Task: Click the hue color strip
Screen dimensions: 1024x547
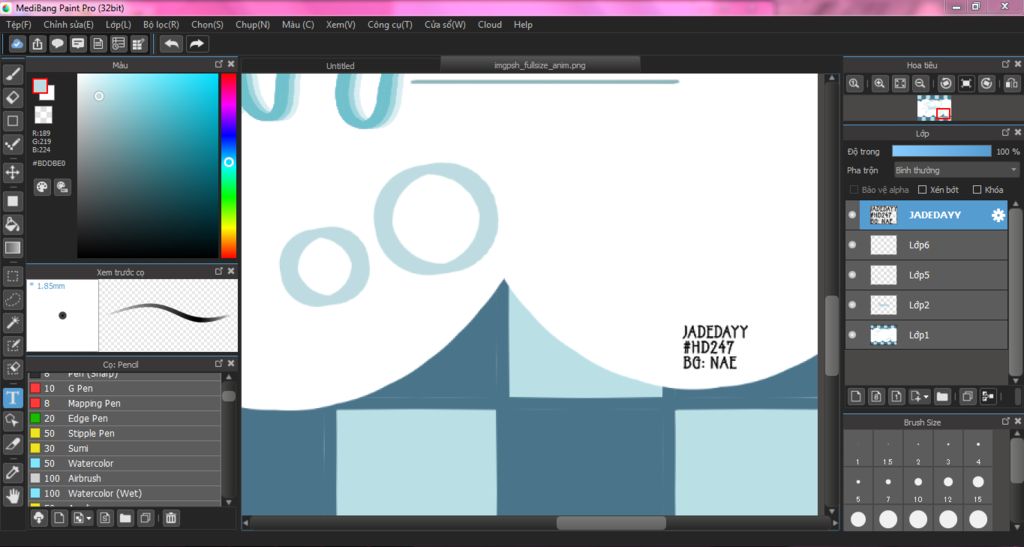Action: click(228, 166)
